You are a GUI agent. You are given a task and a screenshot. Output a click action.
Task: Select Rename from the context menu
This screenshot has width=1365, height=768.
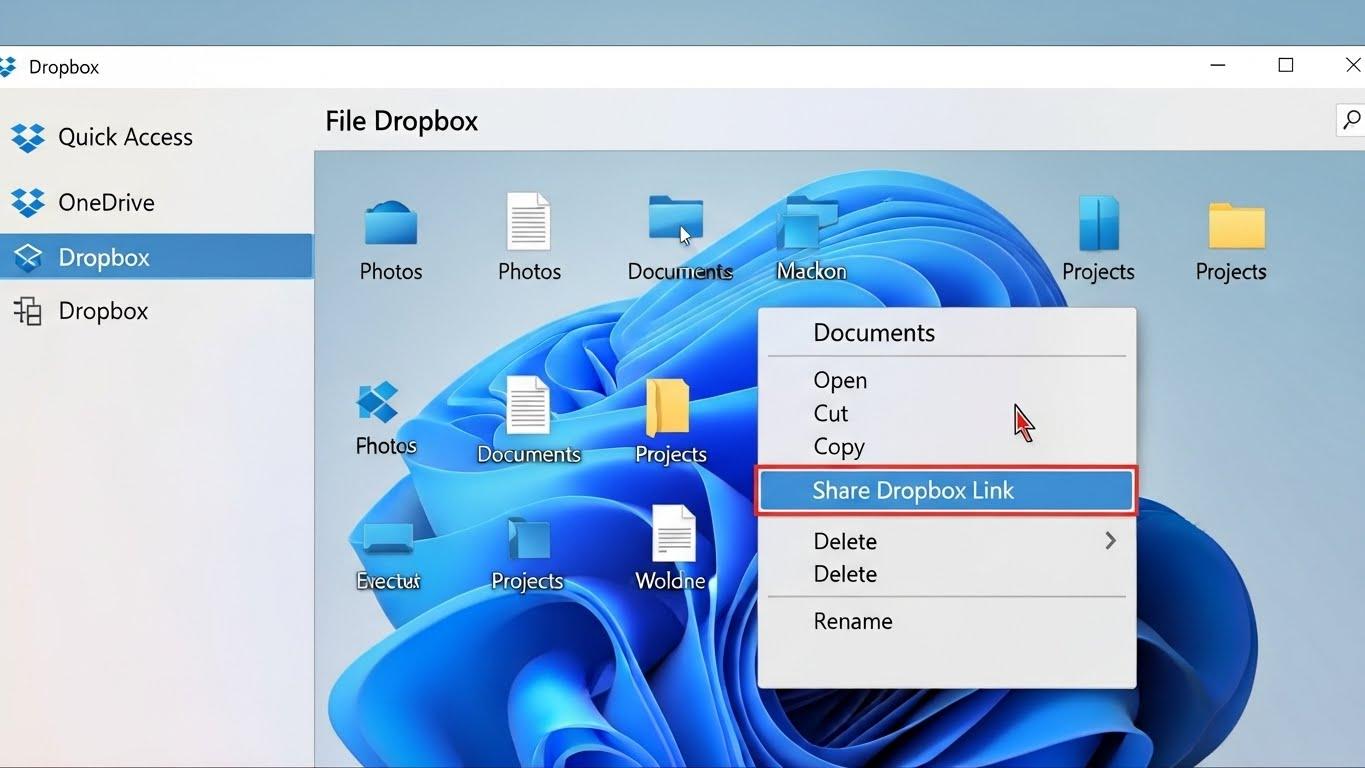coord(852,620)
